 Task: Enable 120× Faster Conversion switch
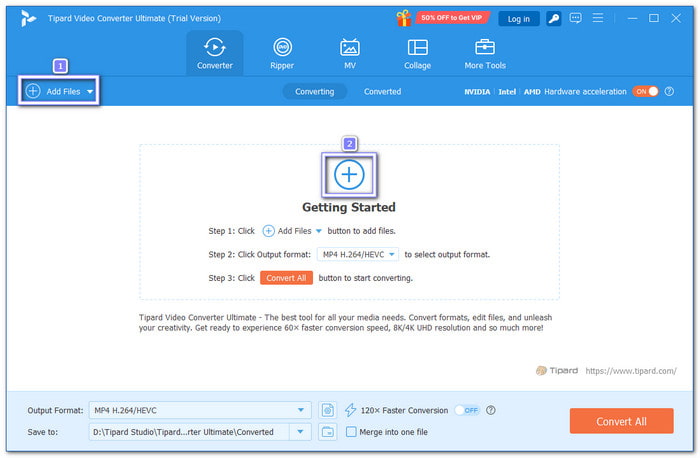pyautogui.click(x=466, y=410)
